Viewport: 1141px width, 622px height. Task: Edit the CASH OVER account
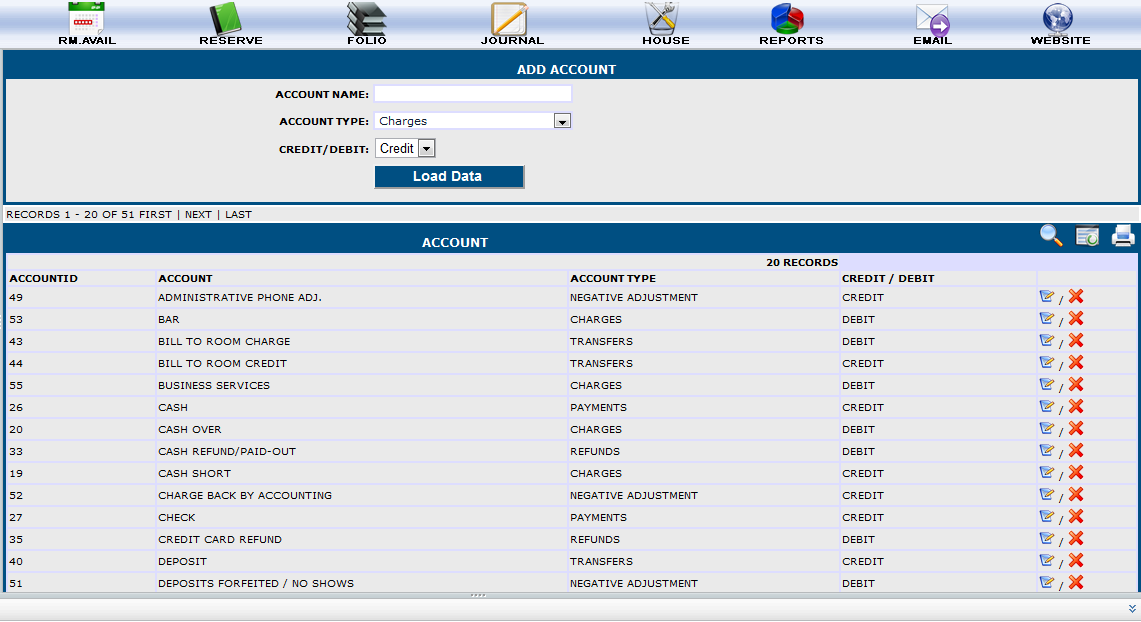(1046, 428)
